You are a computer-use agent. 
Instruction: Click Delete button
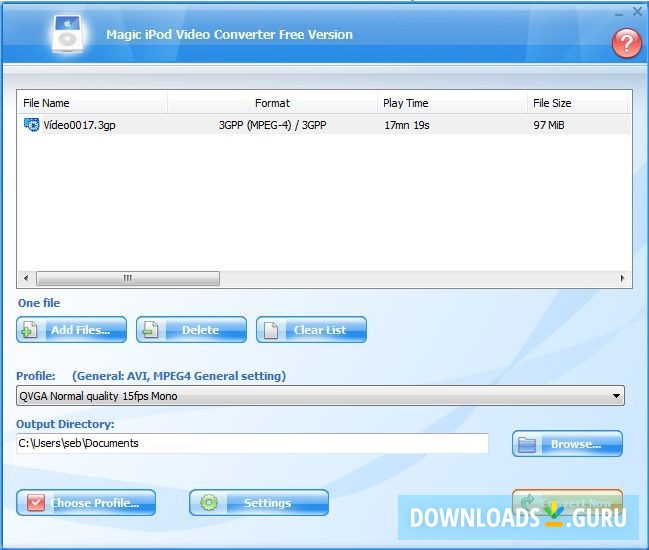coord(191,330)
